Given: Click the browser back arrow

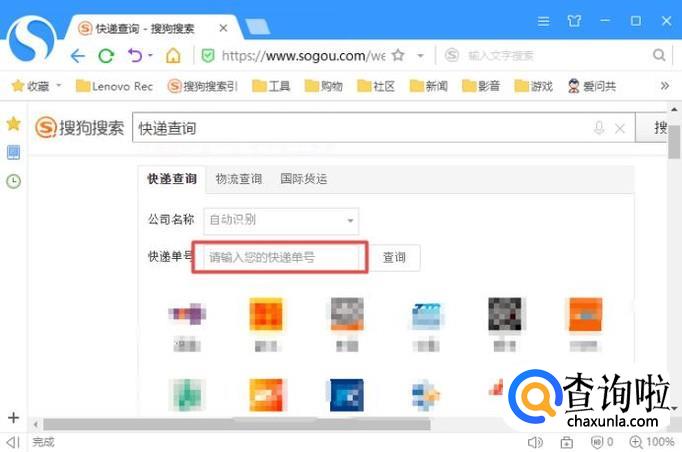Looking at the screenshot, I should point(77,56).
